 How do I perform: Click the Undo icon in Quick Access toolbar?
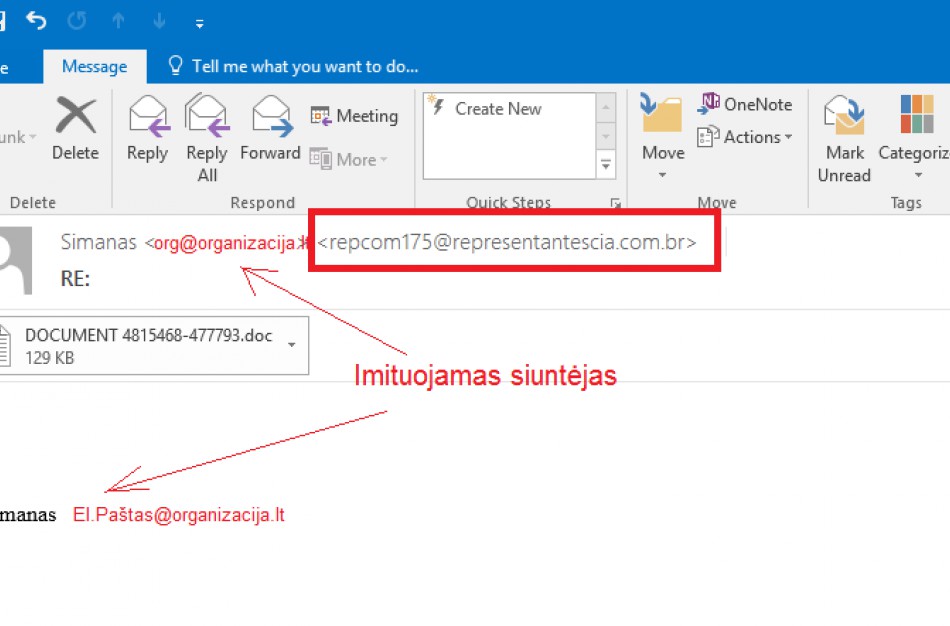tap(36, 22)
